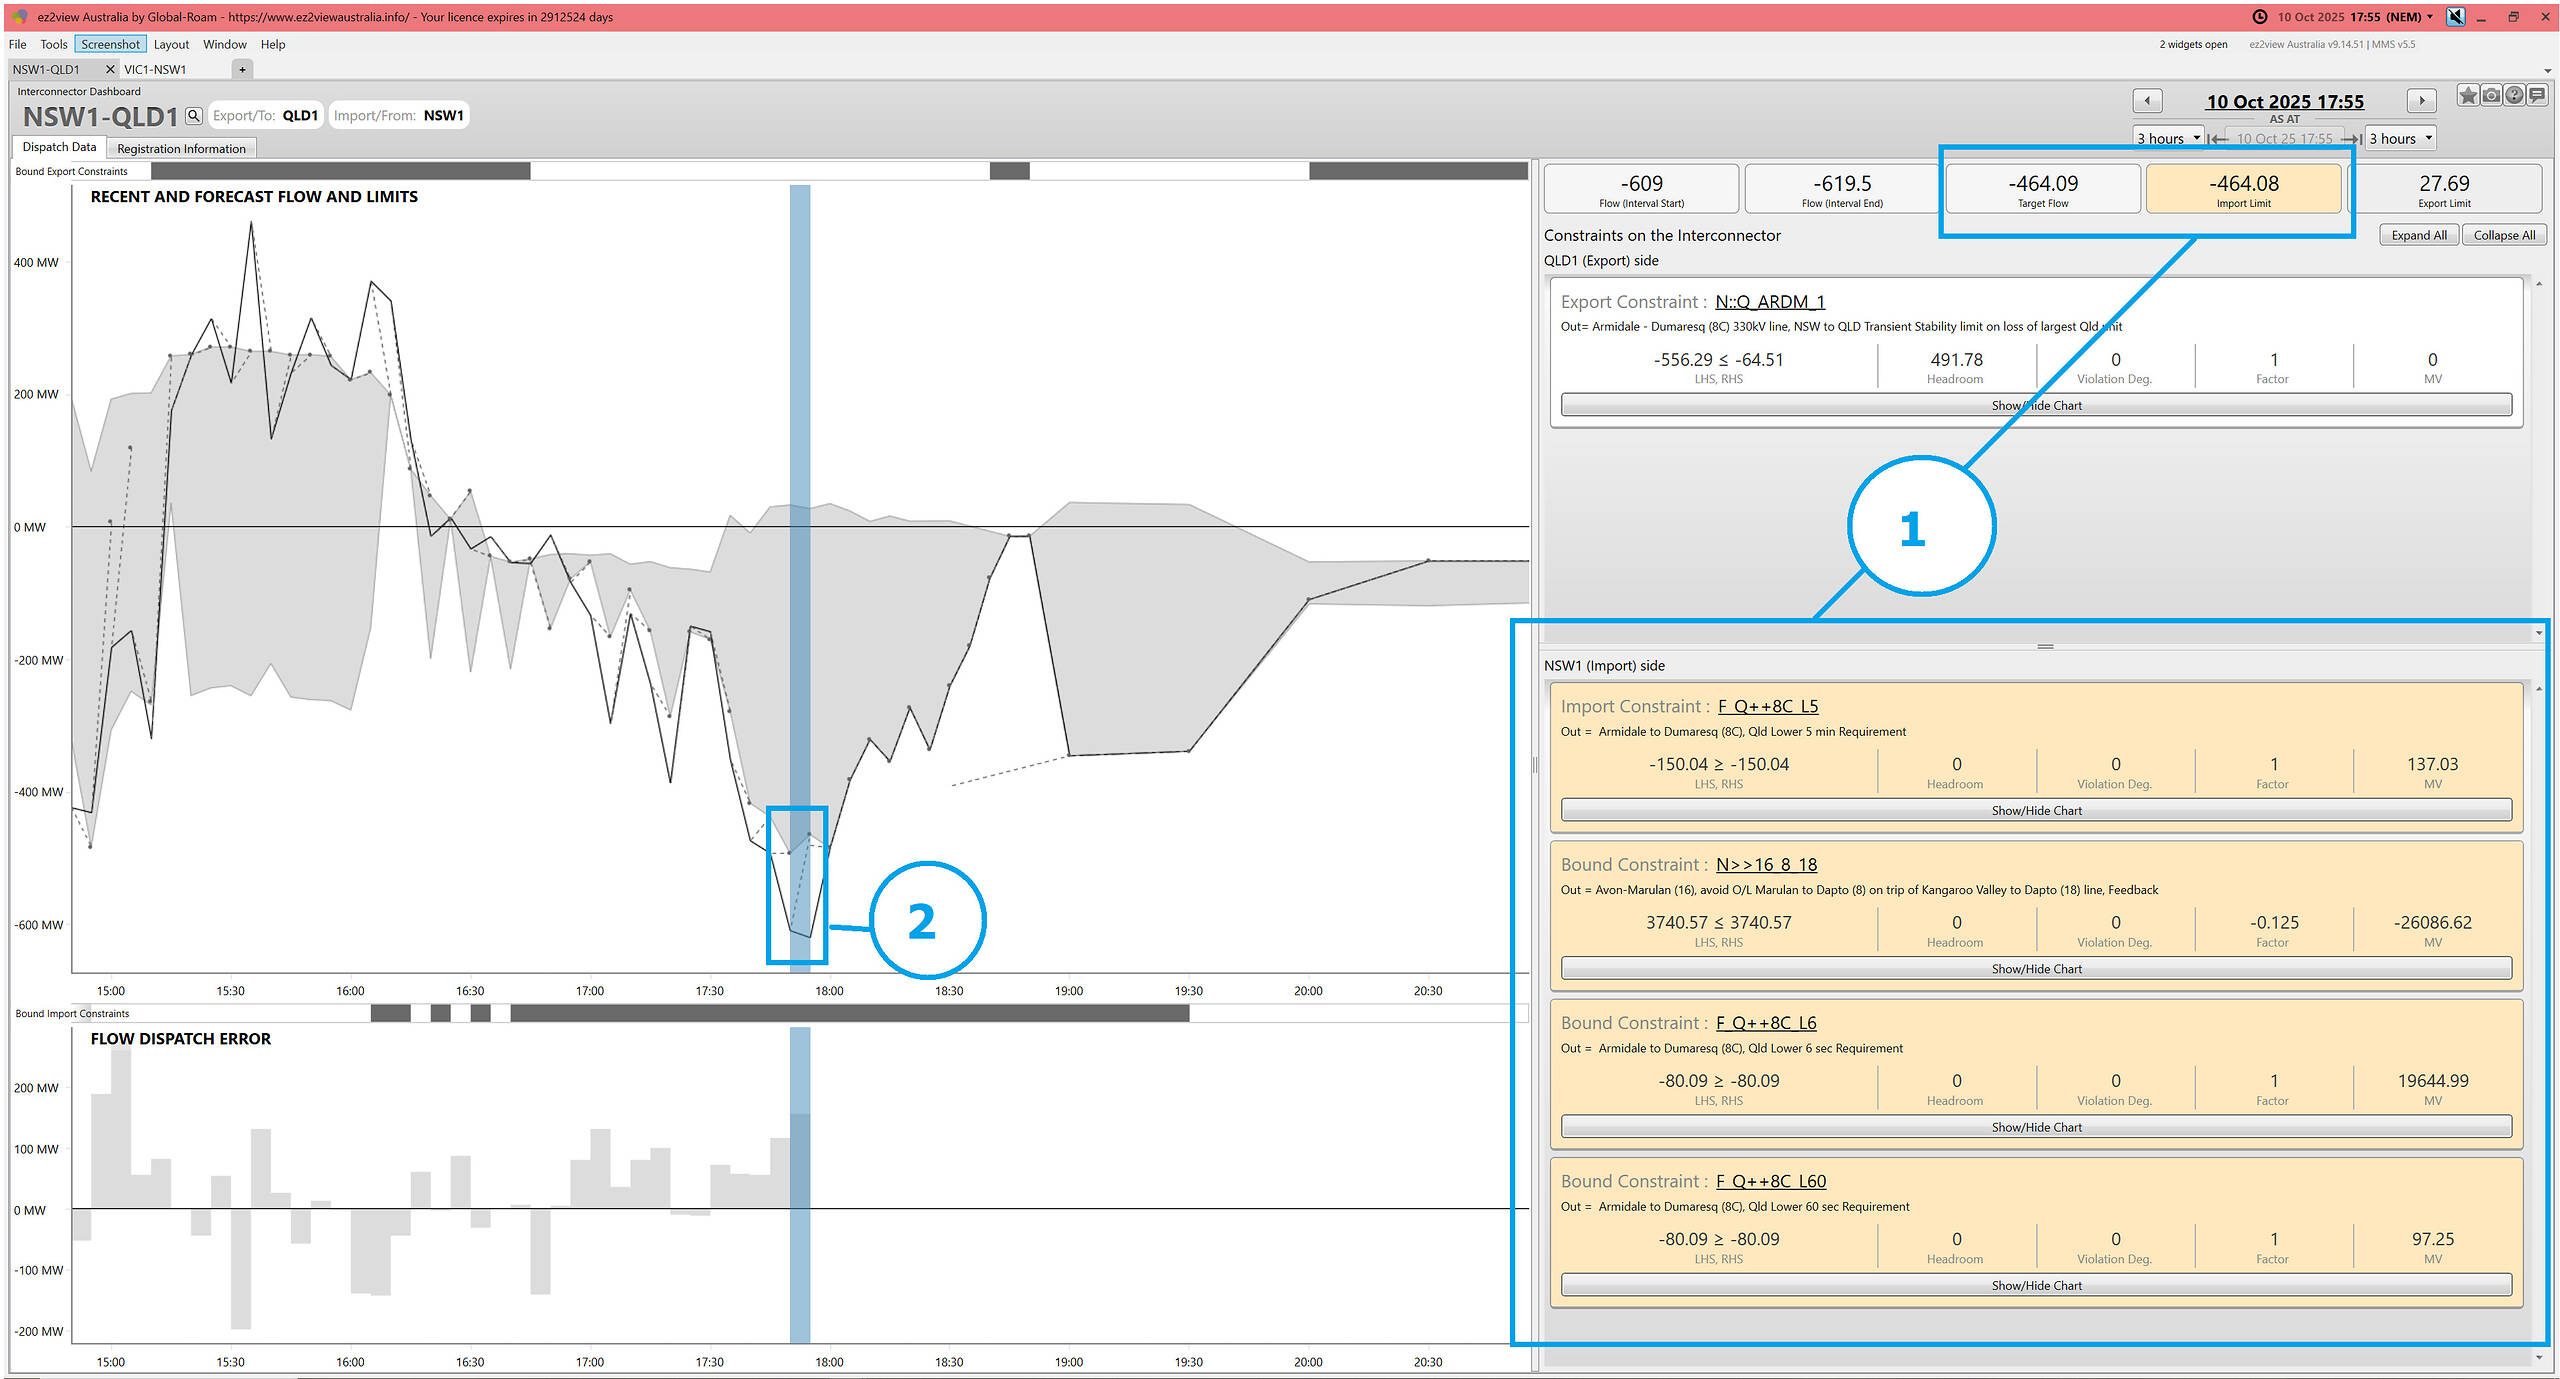Click magnifier icon next to NSW1-QLD1
The height and width of the screenshot is (1379, 2560).
tap(194, 116)
